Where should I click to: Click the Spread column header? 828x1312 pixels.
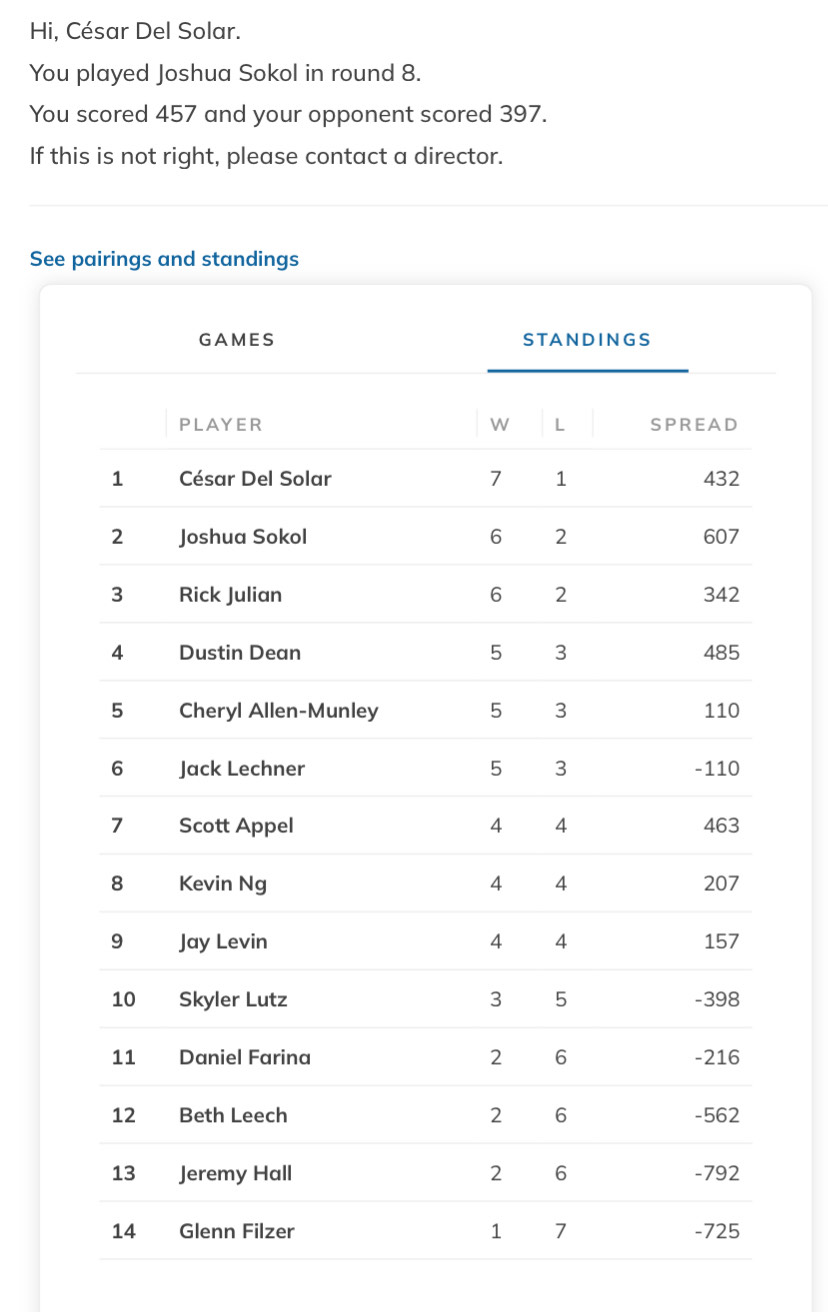(x=694, y=425)
